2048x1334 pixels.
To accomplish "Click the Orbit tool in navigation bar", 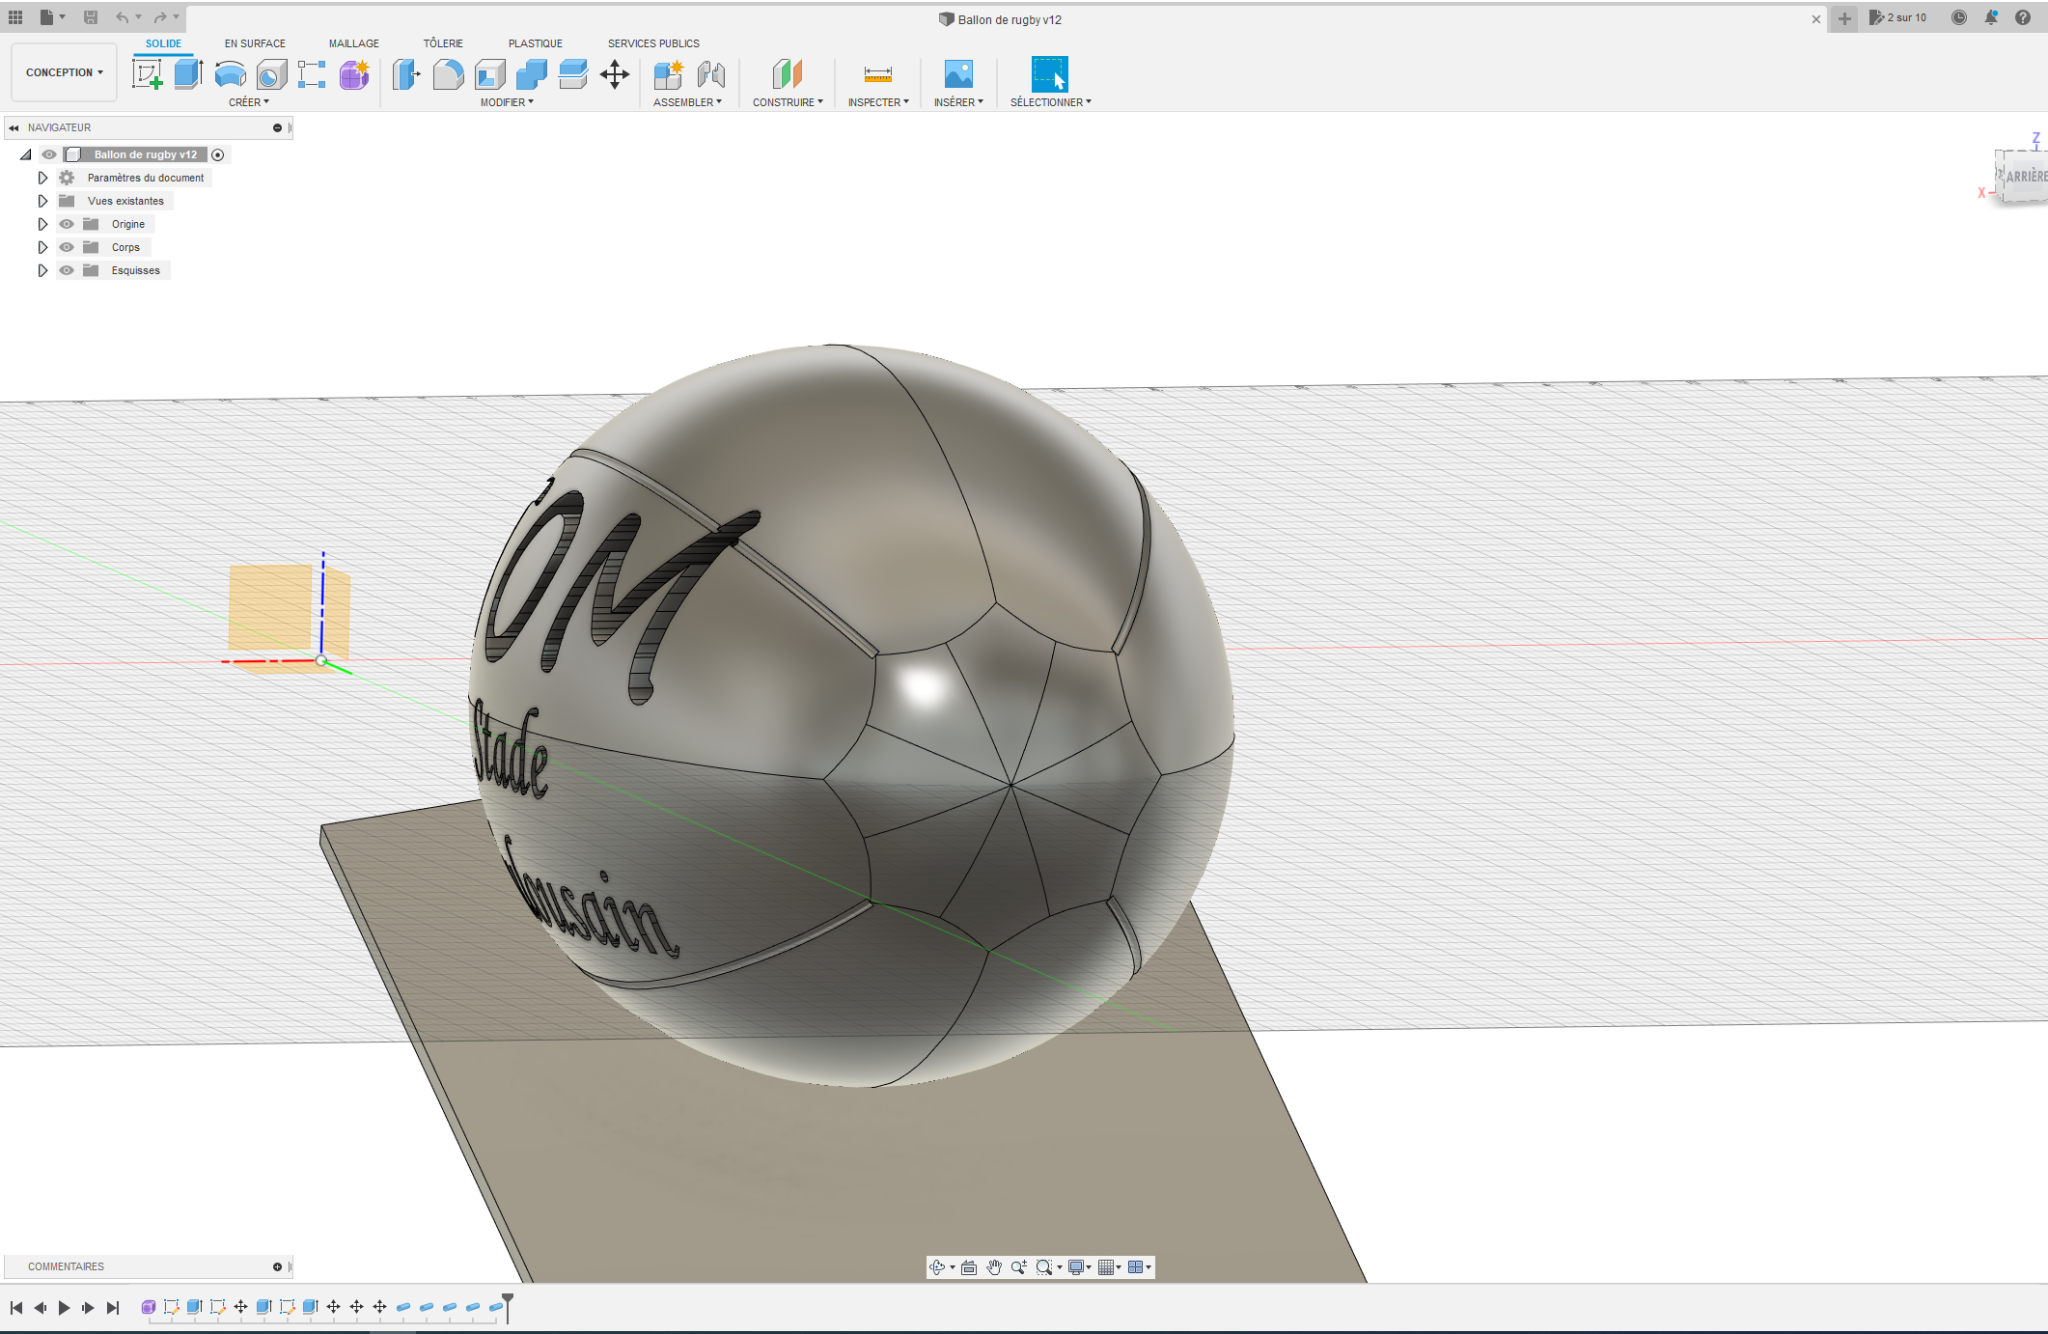I will pyautogui.click(x=937, y=1267).
